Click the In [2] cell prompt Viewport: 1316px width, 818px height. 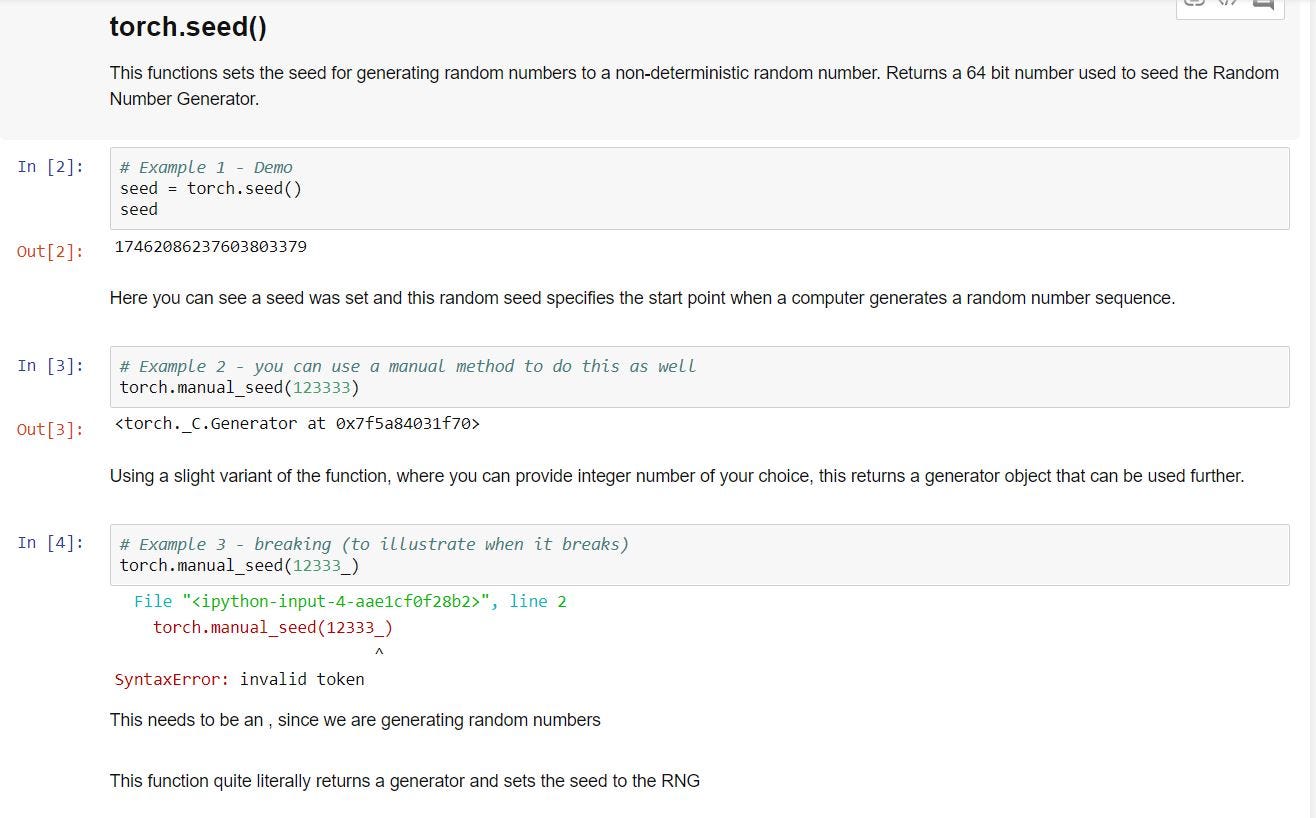[51, 167]
